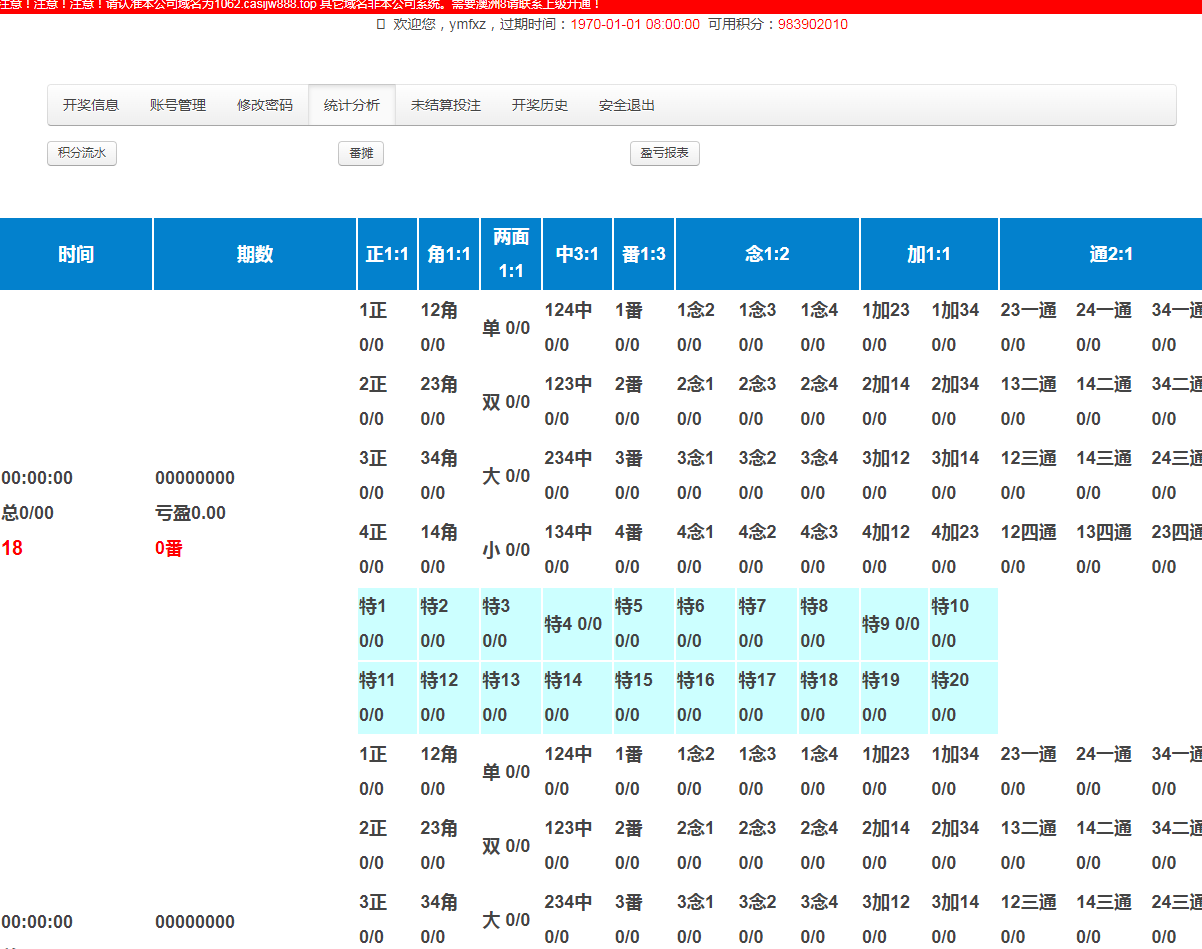The height and width of the screenshot is (949, 1202).
Task: Open the 盈亏报表 report button
Action: 665,153
